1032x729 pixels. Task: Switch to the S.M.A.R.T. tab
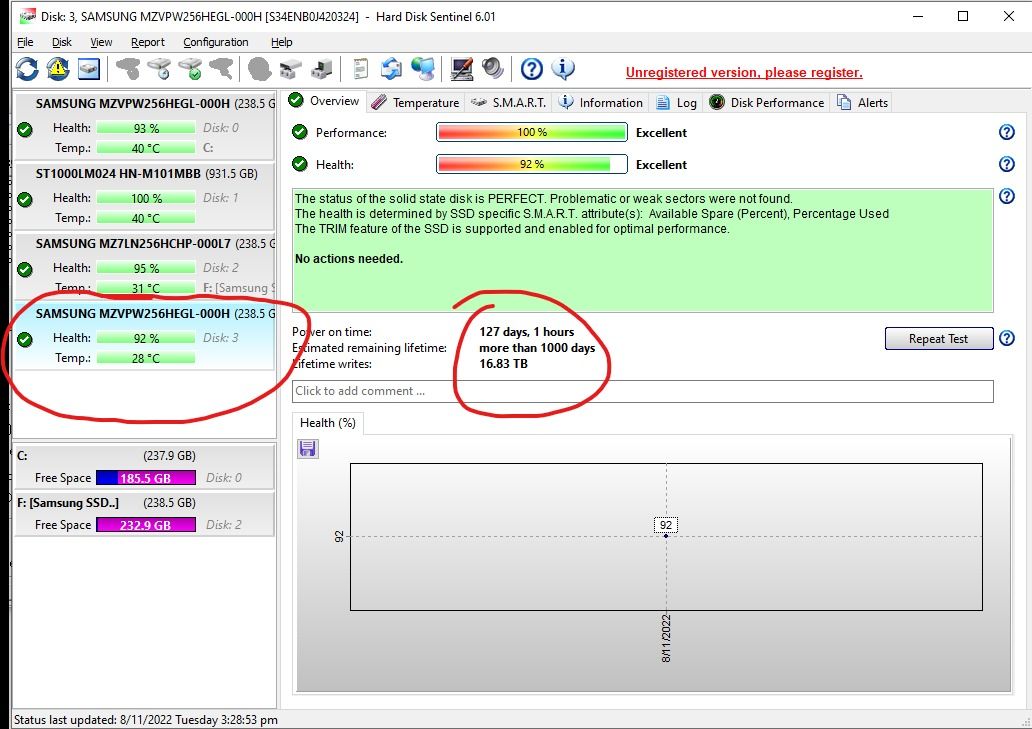509,103
